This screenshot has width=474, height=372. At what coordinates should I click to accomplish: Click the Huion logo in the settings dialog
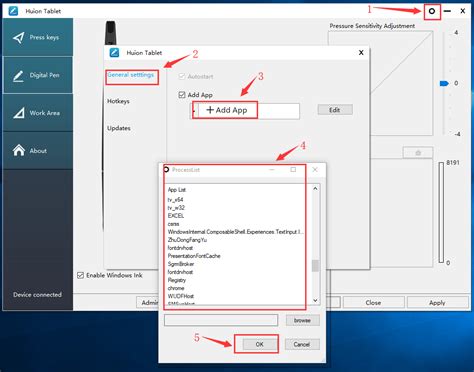coord(114,53)
